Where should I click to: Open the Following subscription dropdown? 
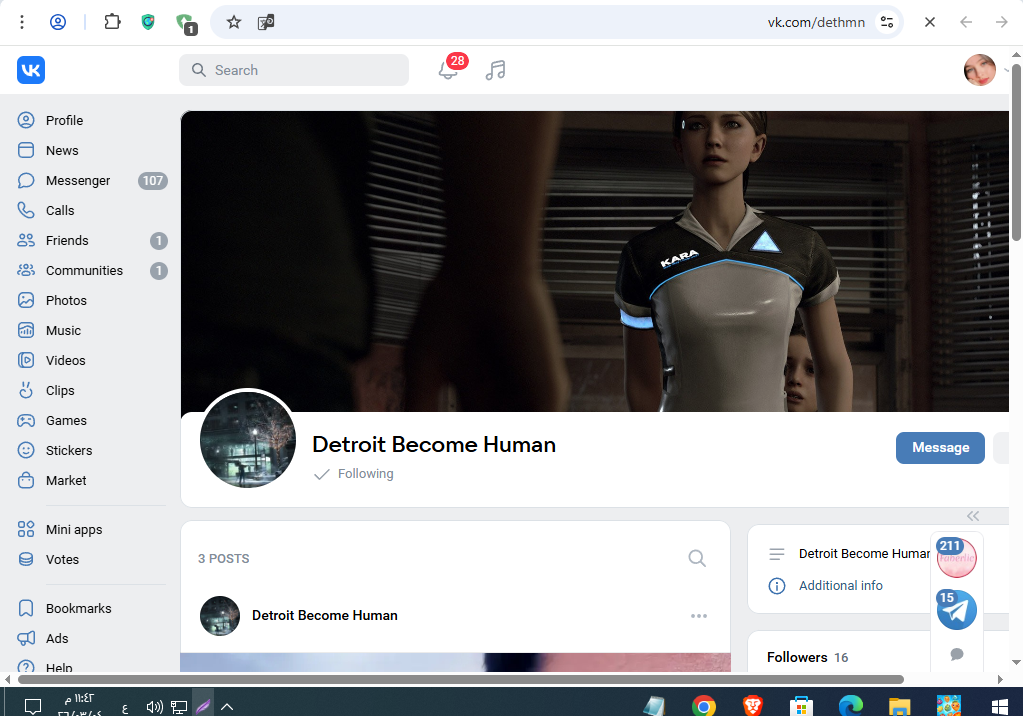pyautogui.click(x=354, y=474)
